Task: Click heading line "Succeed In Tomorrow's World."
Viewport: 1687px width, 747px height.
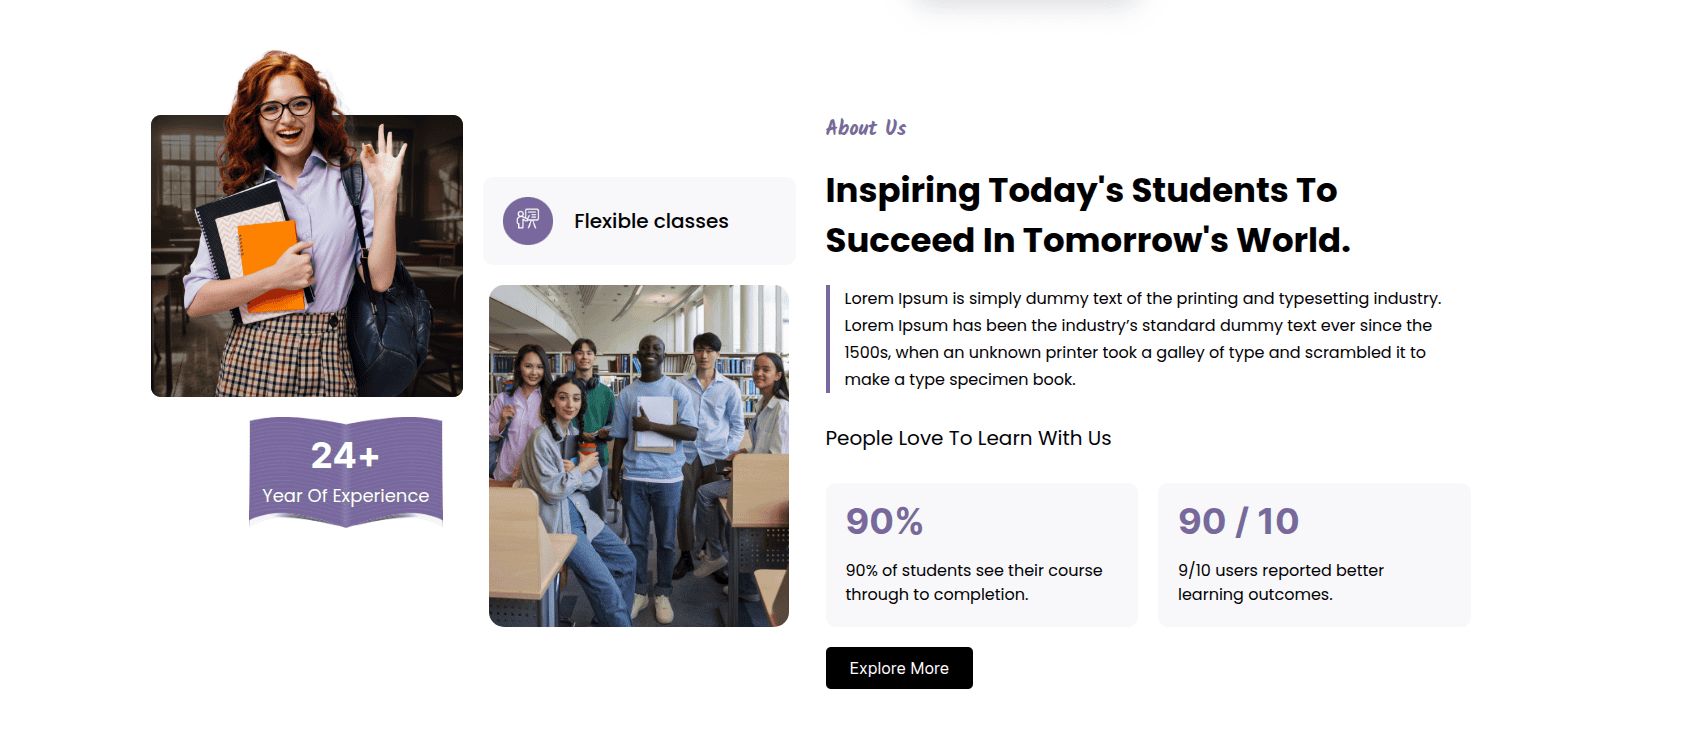Action: point(1087,240)
